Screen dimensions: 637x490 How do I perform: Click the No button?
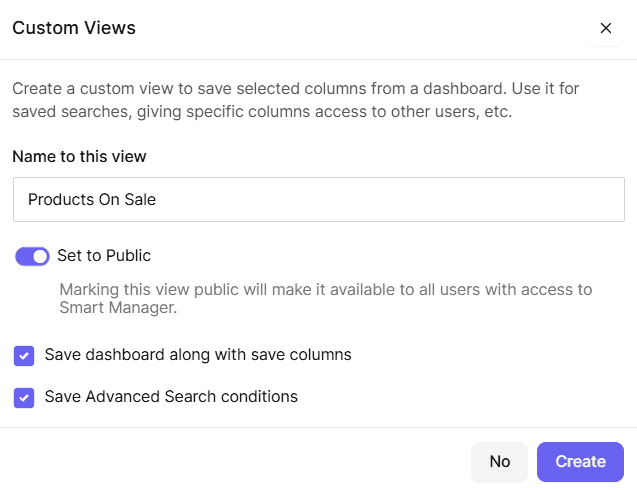pyautogui.click(x=499, y=462)
